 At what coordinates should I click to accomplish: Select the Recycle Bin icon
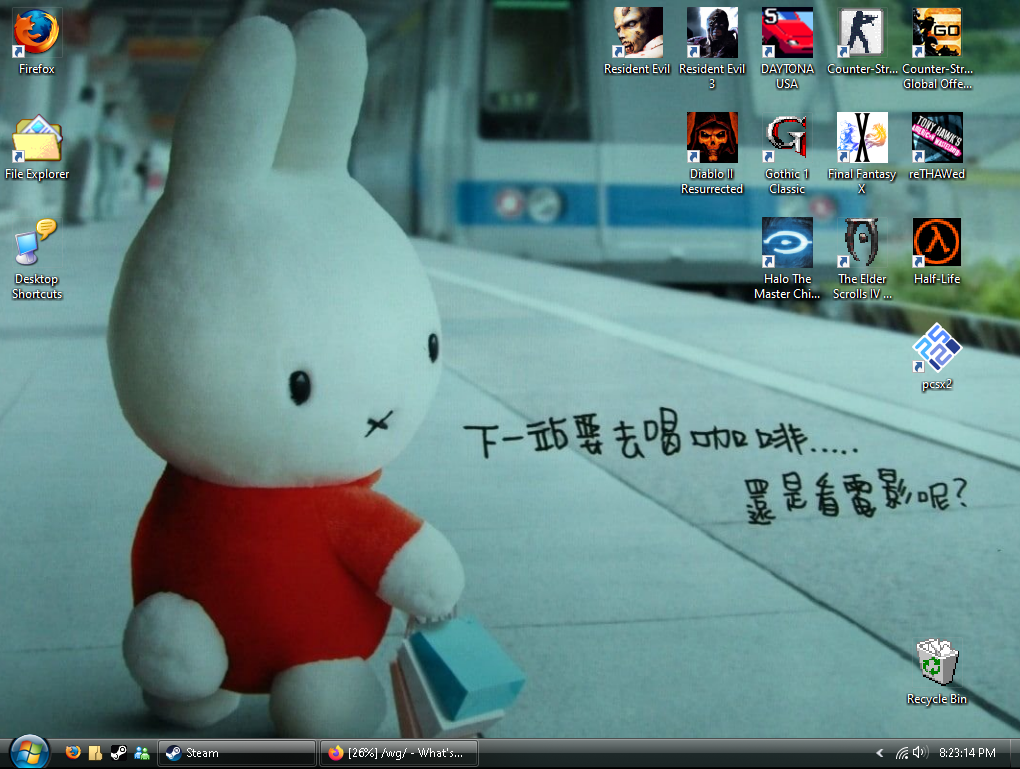click(x=937, y=671)
